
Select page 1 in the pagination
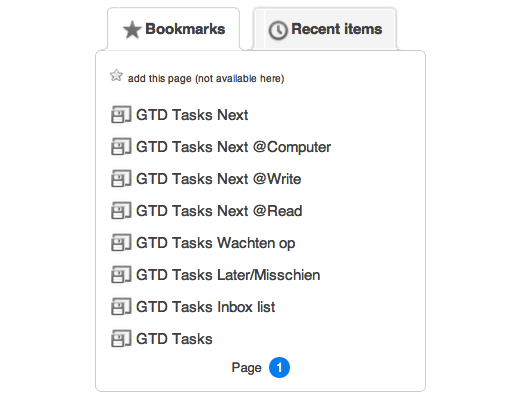[279, 368]
